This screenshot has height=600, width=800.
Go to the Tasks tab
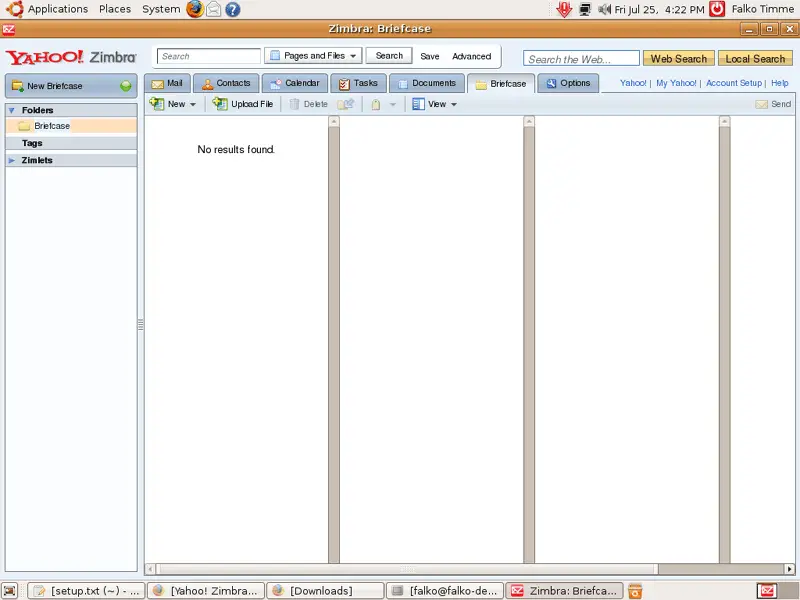[x=358, y=83]
